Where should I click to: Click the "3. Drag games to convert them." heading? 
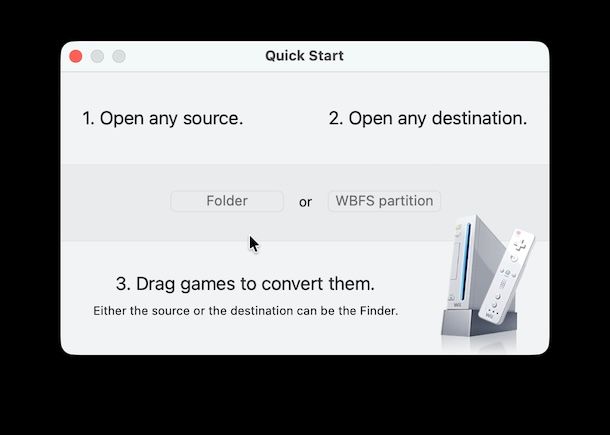246,283
